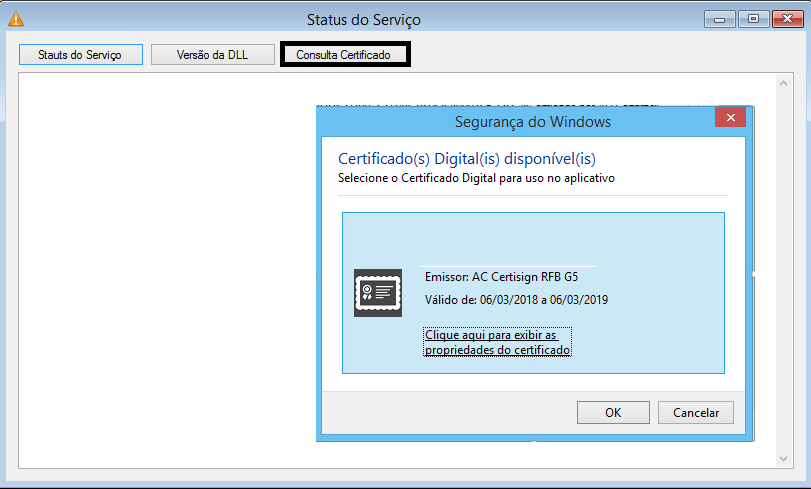Image resolution: width=811 pixels, height=489 pixels.
Task: Close the Segurança do Windows dialog
Action: (731, 120)
